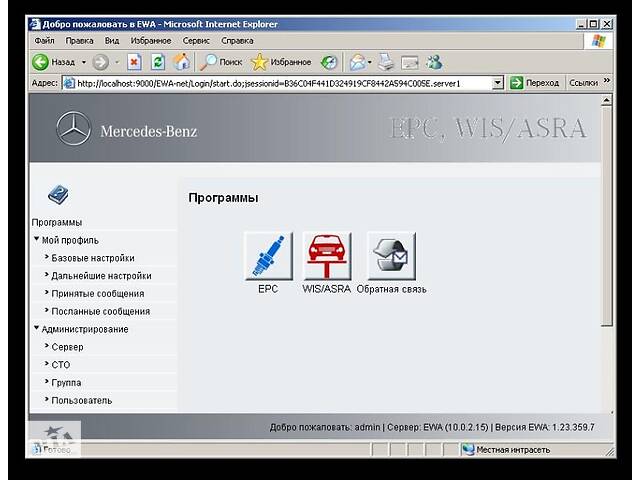Click the blue help book icon
The width and height of the screenshot is (640, 480).
click(x=58, y=195)
